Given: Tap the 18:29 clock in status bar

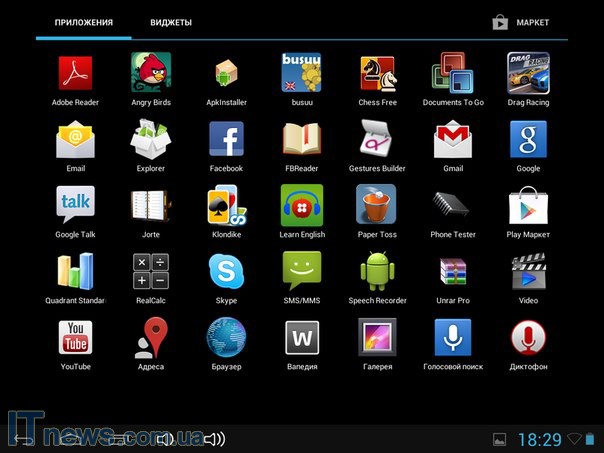Looking at the screenshot, I should pos(539,439).
